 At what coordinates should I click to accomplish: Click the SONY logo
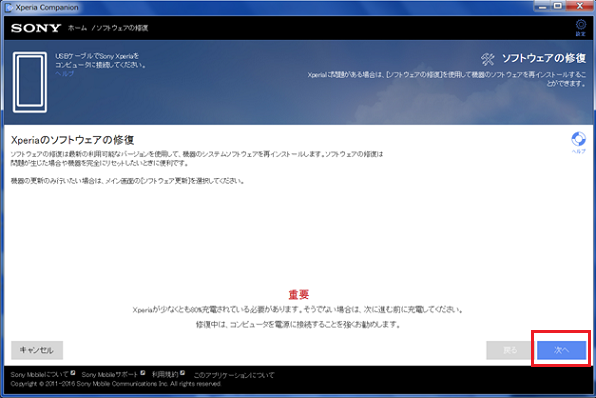point(36,28)
